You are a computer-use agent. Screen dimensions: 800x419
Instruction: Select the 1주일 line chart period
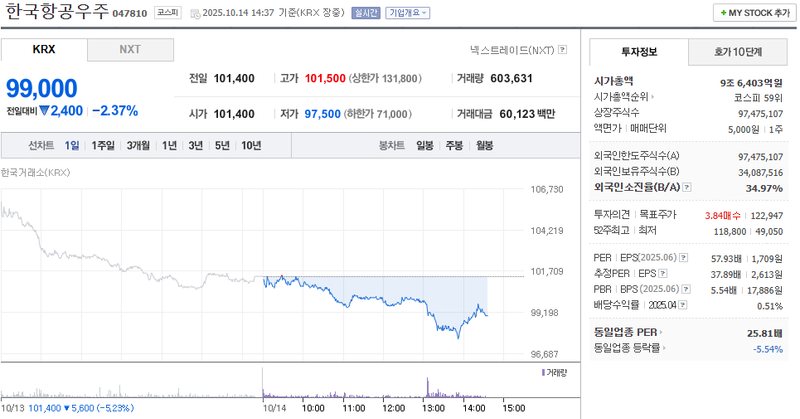coord(103,145)
